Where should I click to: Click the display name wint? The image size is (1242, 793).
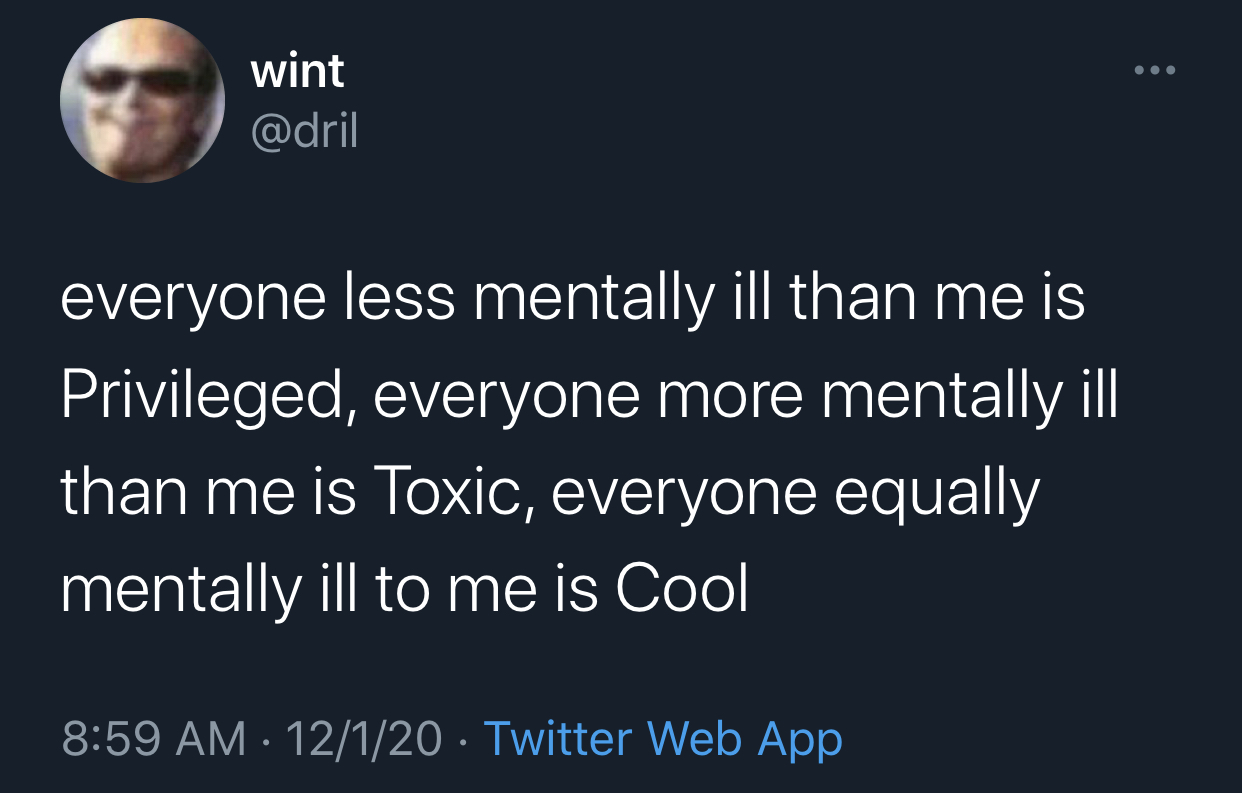pos(296,70)
